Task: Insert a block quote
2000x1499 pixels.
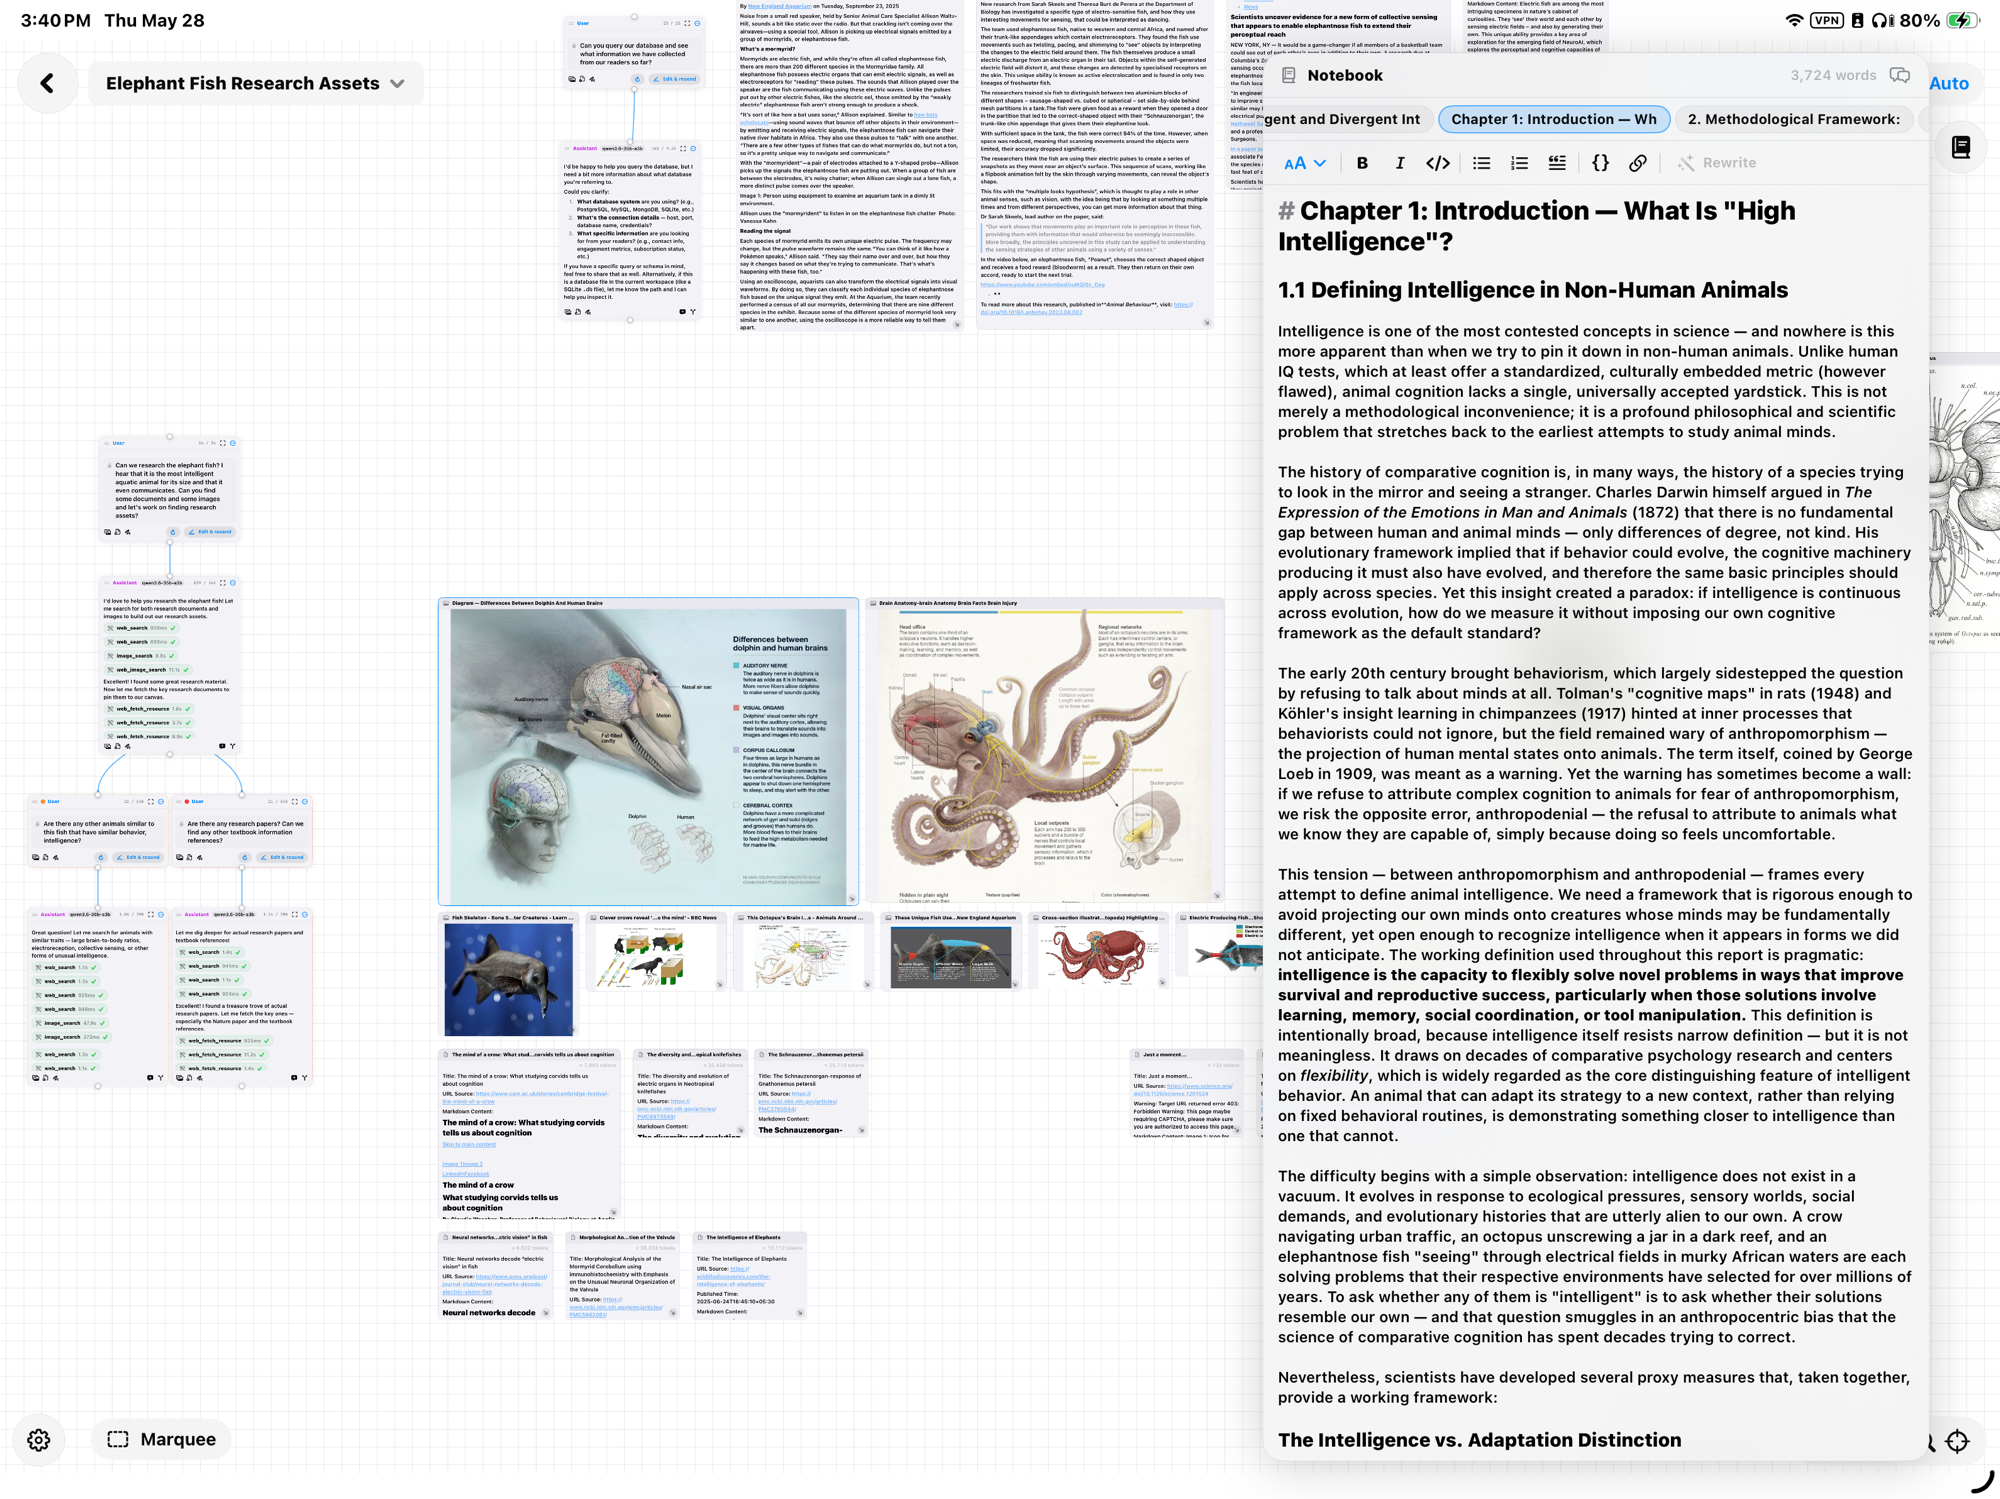Action: [x=1557, y=163]
